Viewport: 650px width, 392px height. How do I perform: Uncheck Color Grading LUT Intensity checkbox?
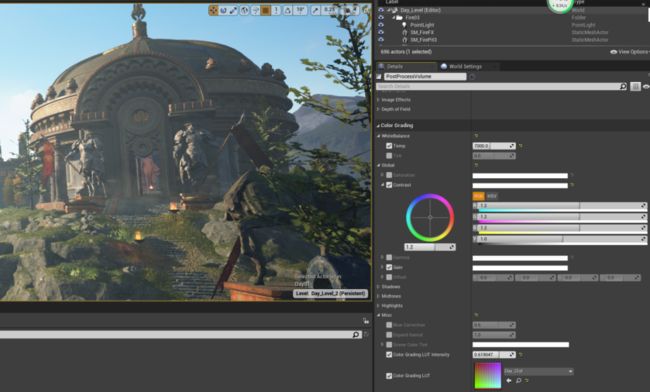click(x=389, y=355)
